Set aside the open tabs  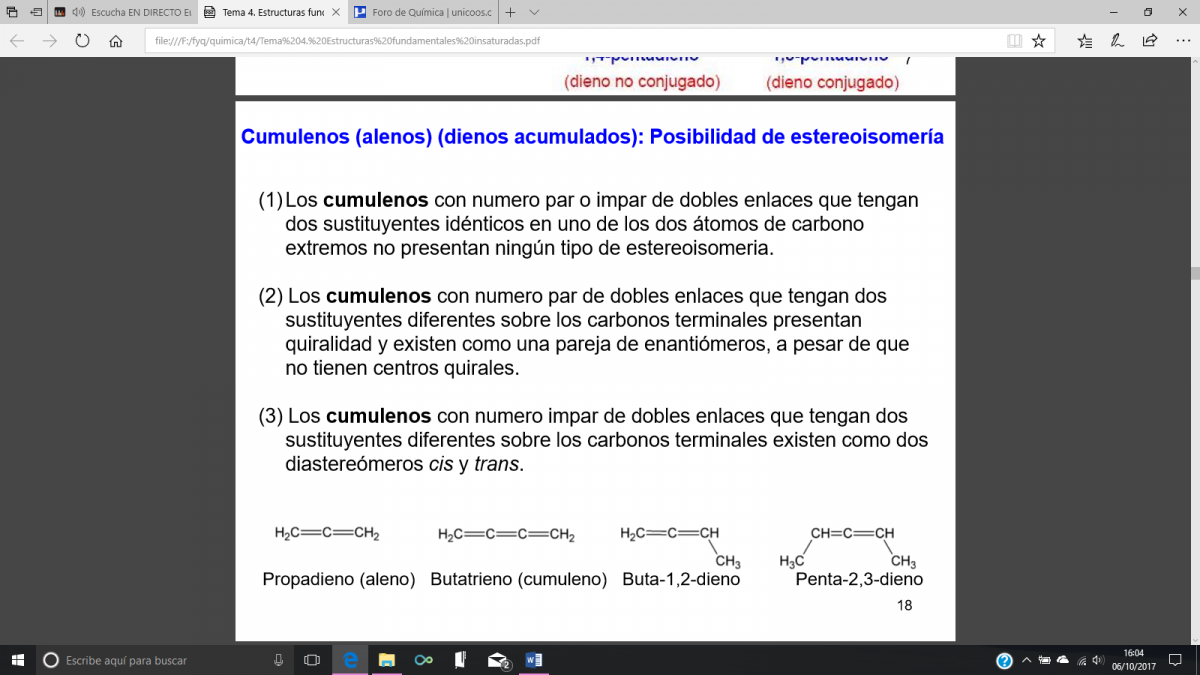34,13
